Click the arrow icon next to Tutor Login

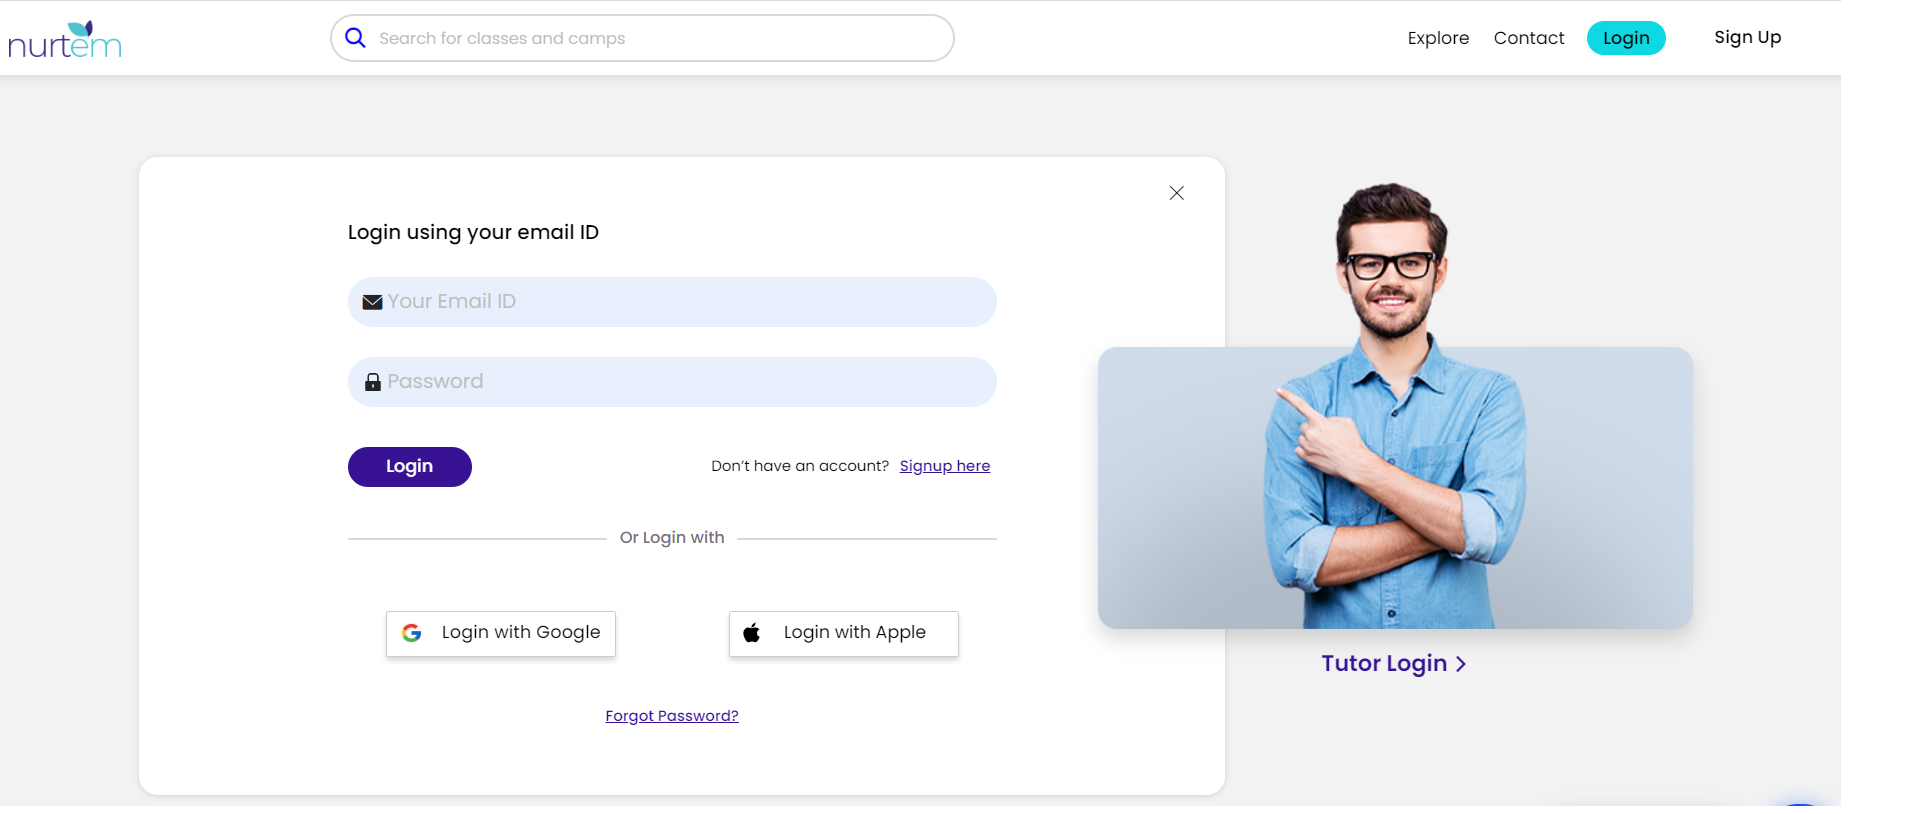1461,663
